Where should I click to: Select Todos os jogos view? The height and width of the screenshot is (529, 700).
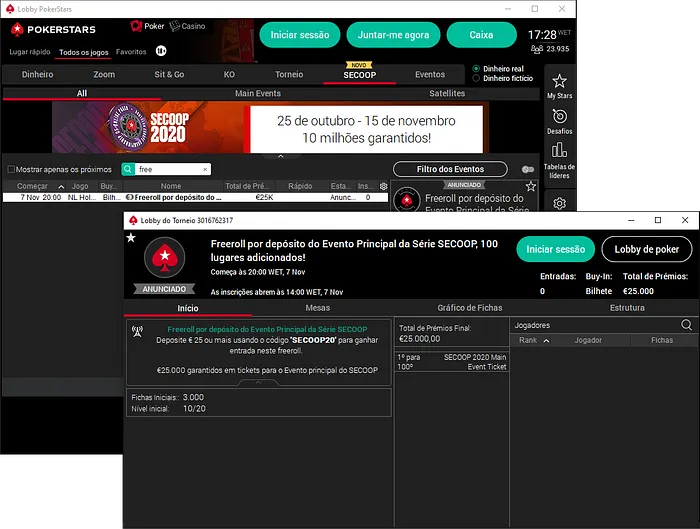[84, 52]
